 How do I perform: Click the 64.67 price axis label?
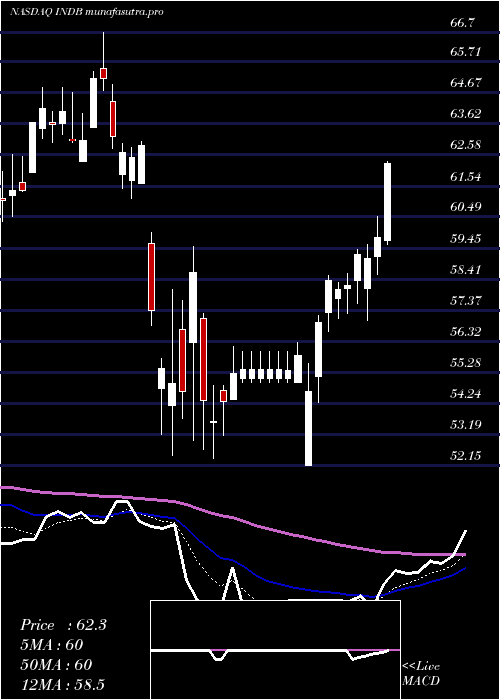click(x=466, y=83)
